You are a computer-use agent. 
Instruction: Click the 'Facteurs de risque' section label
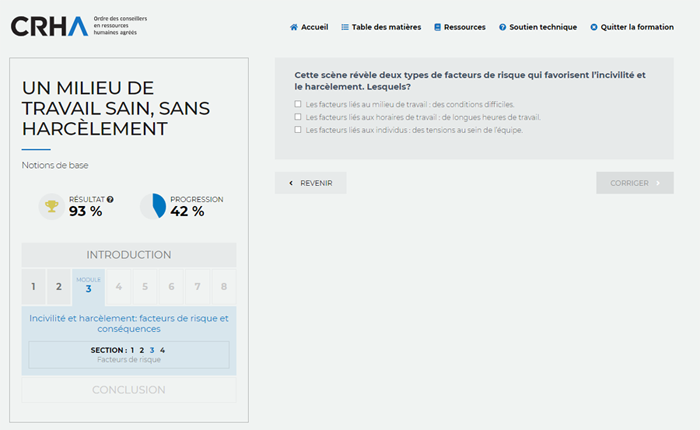pos(129,360)
